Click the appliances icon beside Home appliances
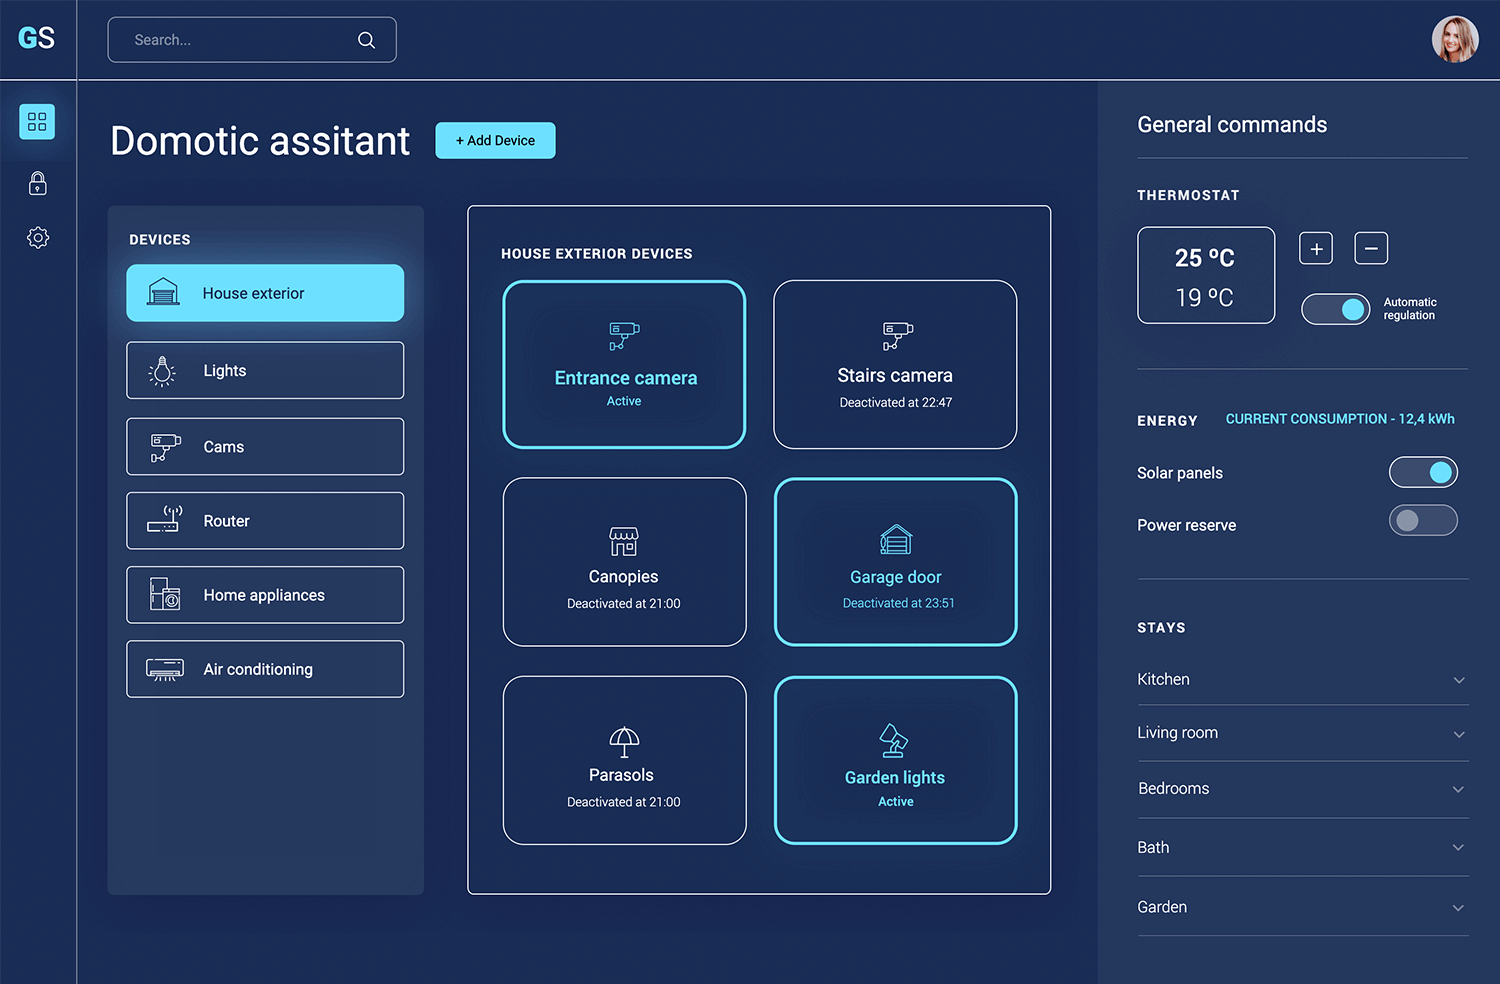This screenshot has height=984, width=1500. (165, 594)
